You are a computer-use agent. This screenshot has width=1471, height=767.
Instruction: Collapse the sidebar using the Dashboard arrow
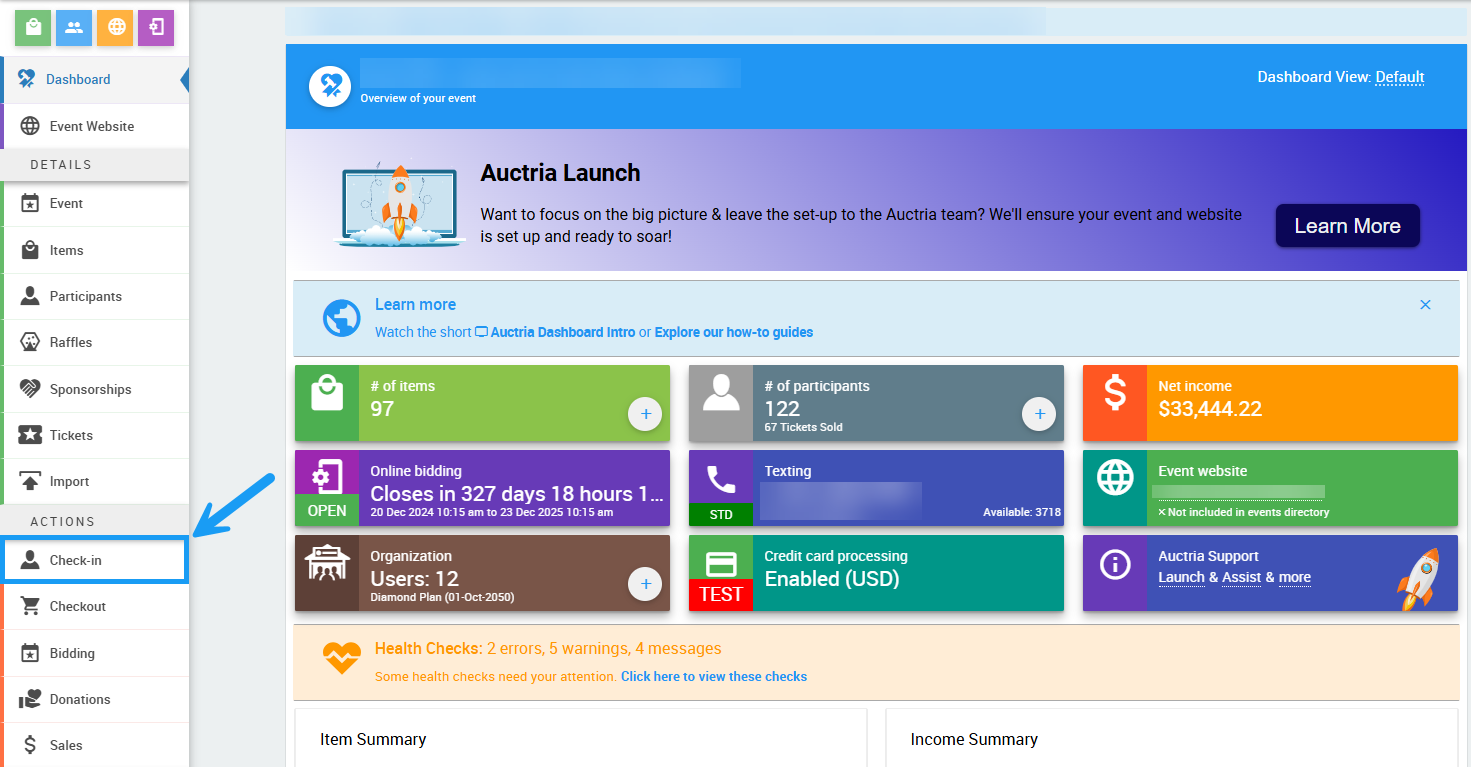[x=184, y=80]
